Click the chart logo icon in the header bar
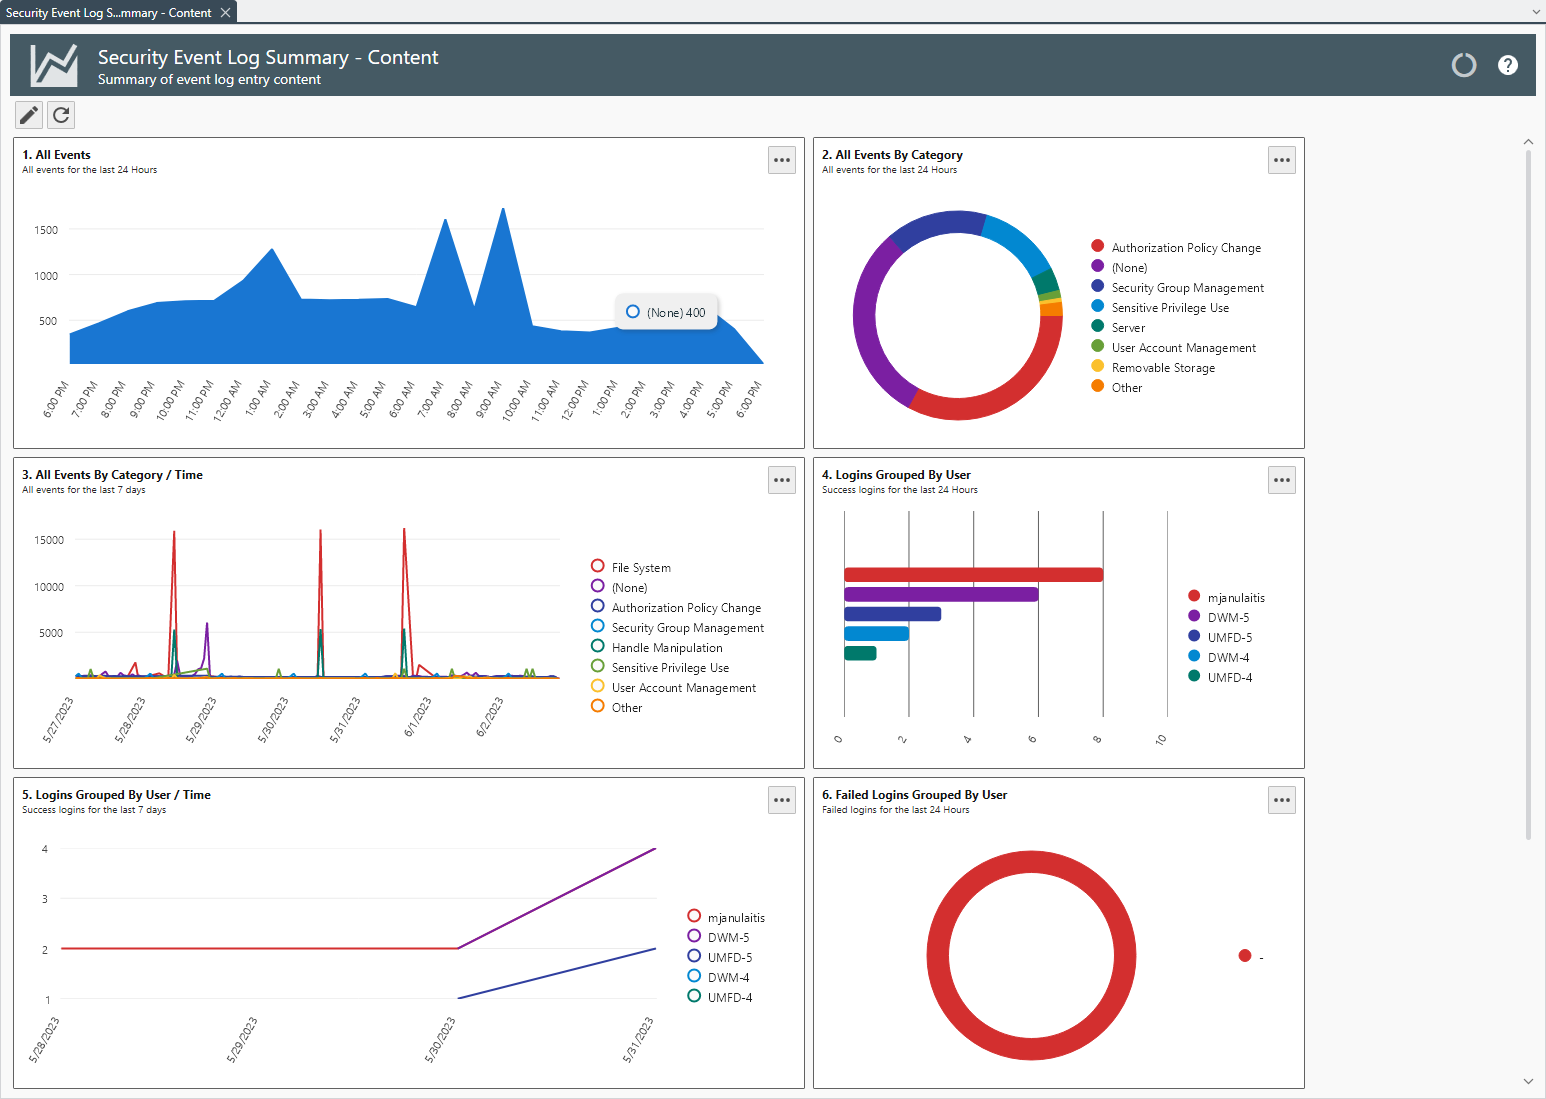1546x1099 pixels. [x=52, y=64]
